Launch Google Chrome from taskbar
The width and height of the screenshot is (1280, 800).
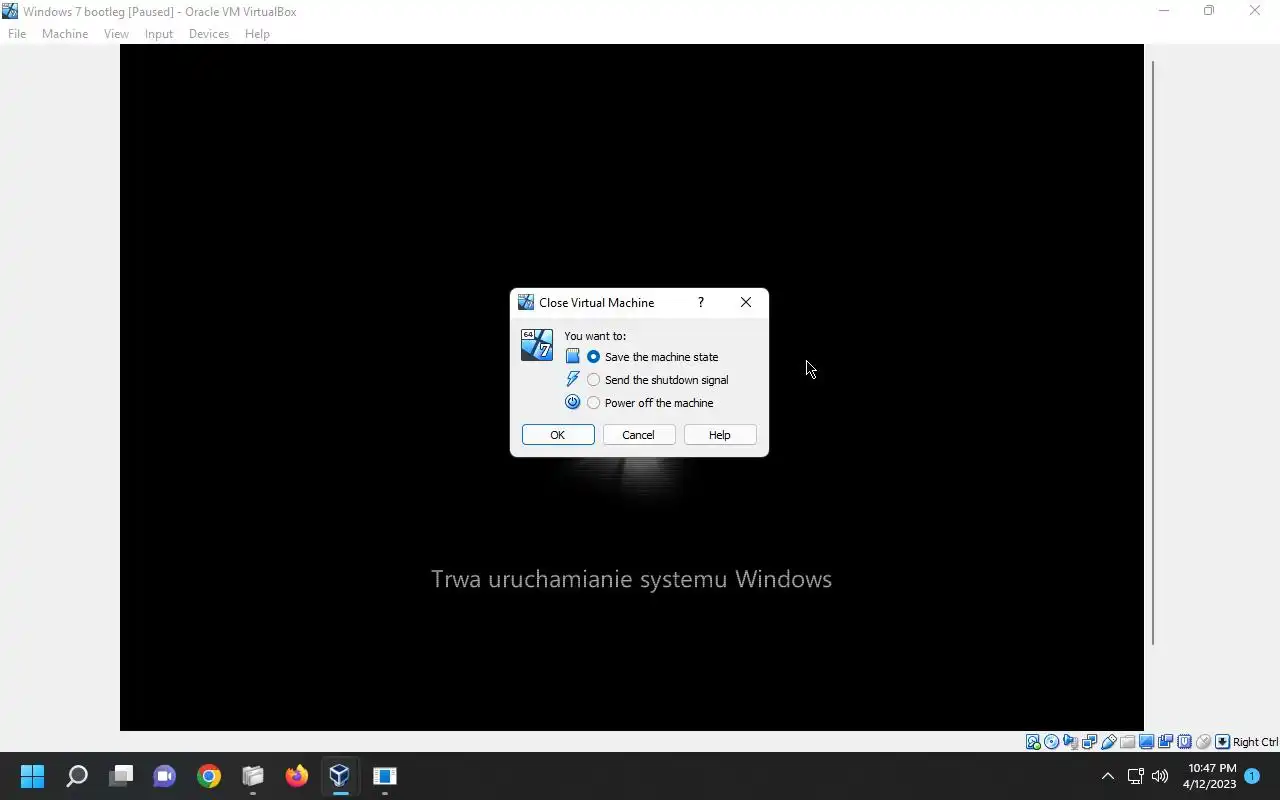208,776
